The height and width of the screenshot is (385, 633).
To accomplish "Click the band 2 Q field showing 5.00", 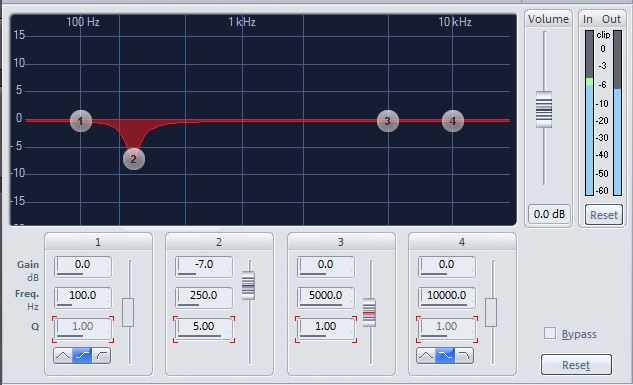I will [x=204, y=329].
